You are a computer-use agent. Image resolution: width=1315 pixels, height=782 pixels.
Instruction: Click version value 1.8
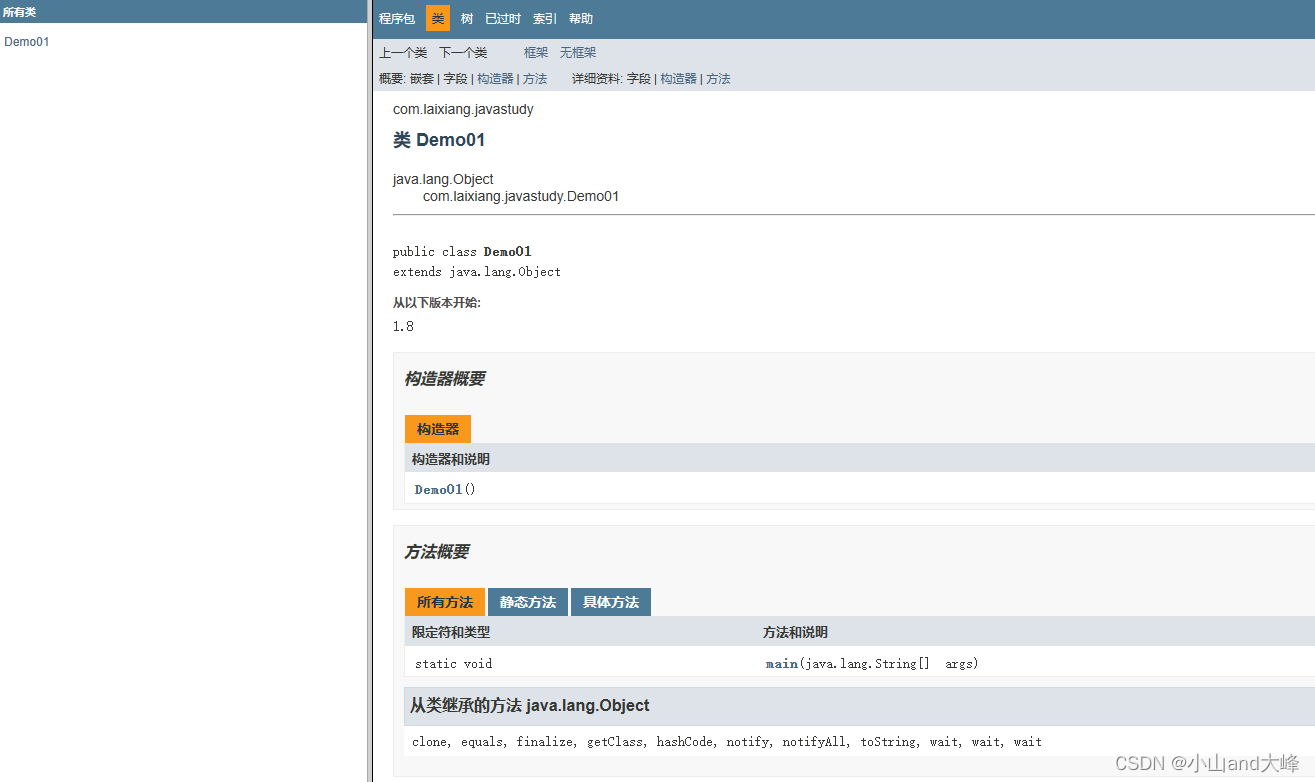click(x=403, y=326)
